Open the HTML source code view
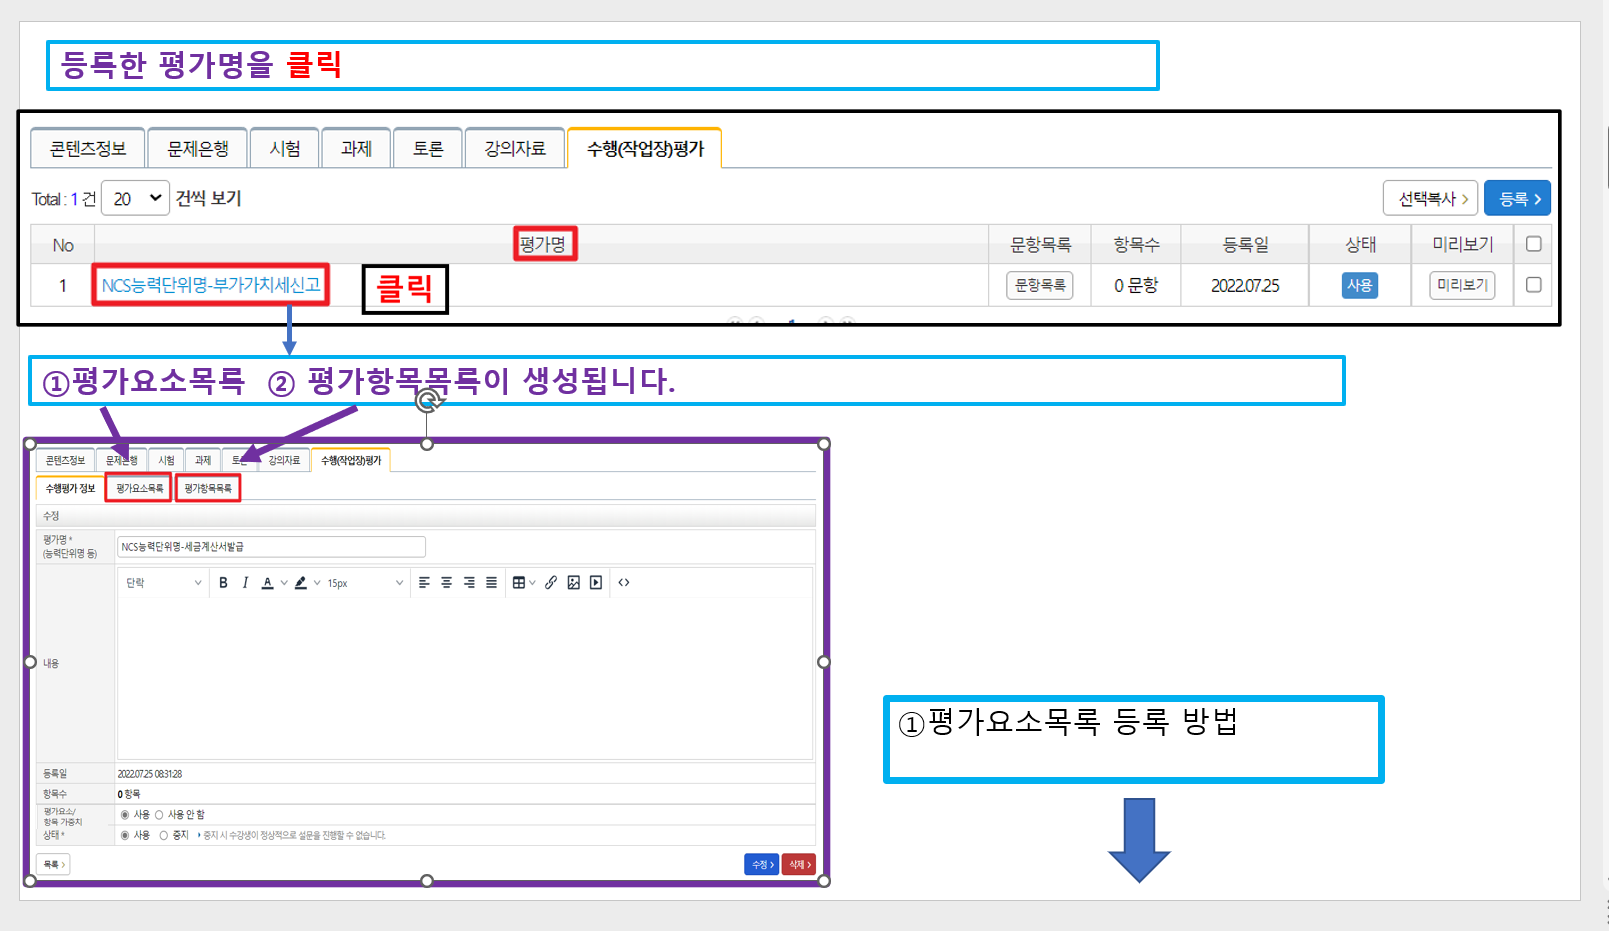 coord(624,583)
